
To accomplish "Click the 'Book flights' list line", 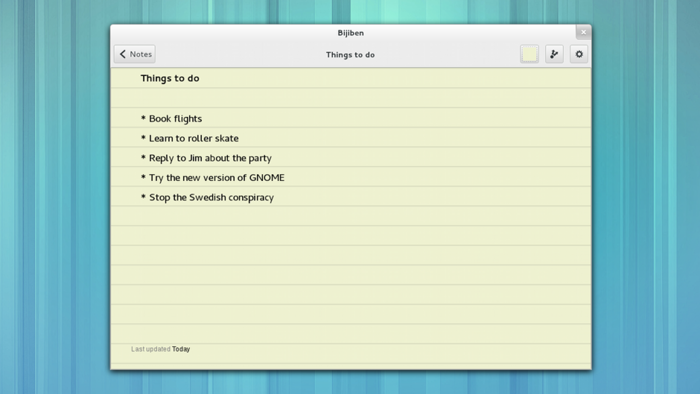I will (171, 119).
